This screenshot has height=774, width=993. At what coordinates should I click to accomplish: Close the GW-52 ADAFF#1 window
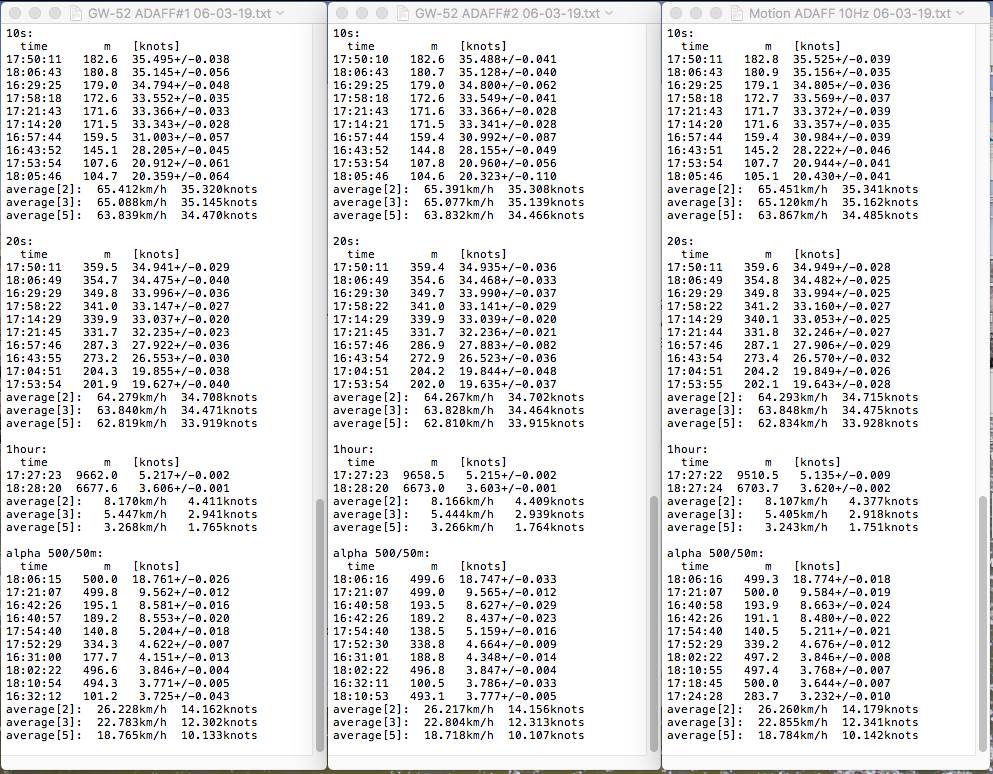[14, 14]
